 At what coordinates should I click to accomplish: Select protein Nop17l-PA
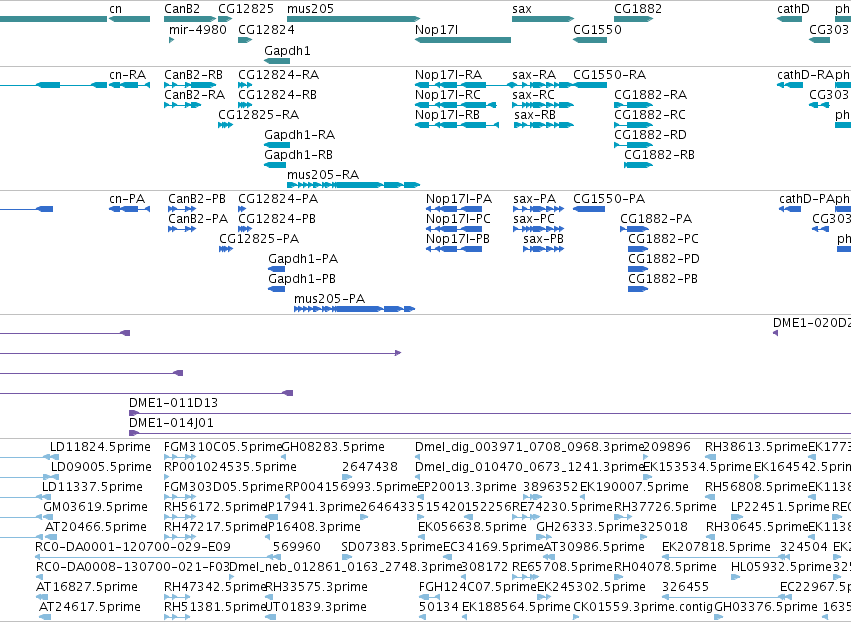tap(459, 199)
